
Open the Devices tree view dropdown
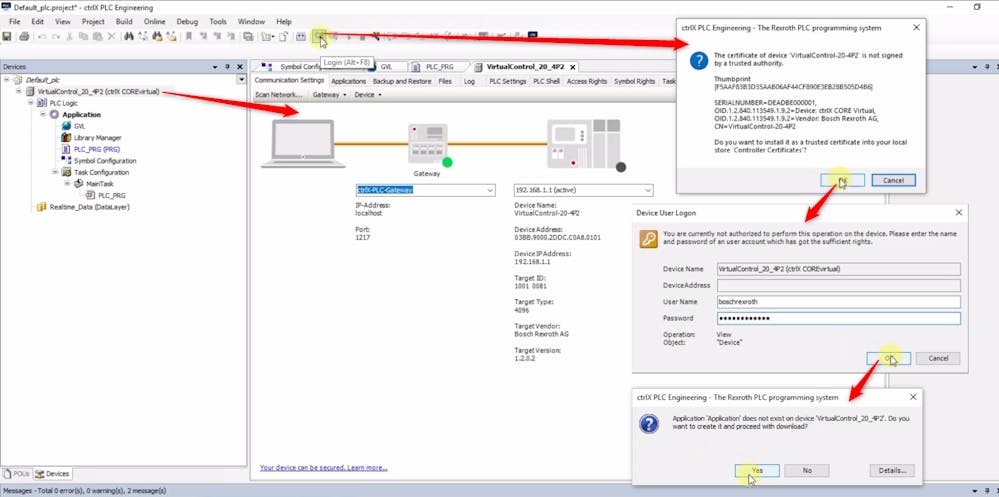241,80
